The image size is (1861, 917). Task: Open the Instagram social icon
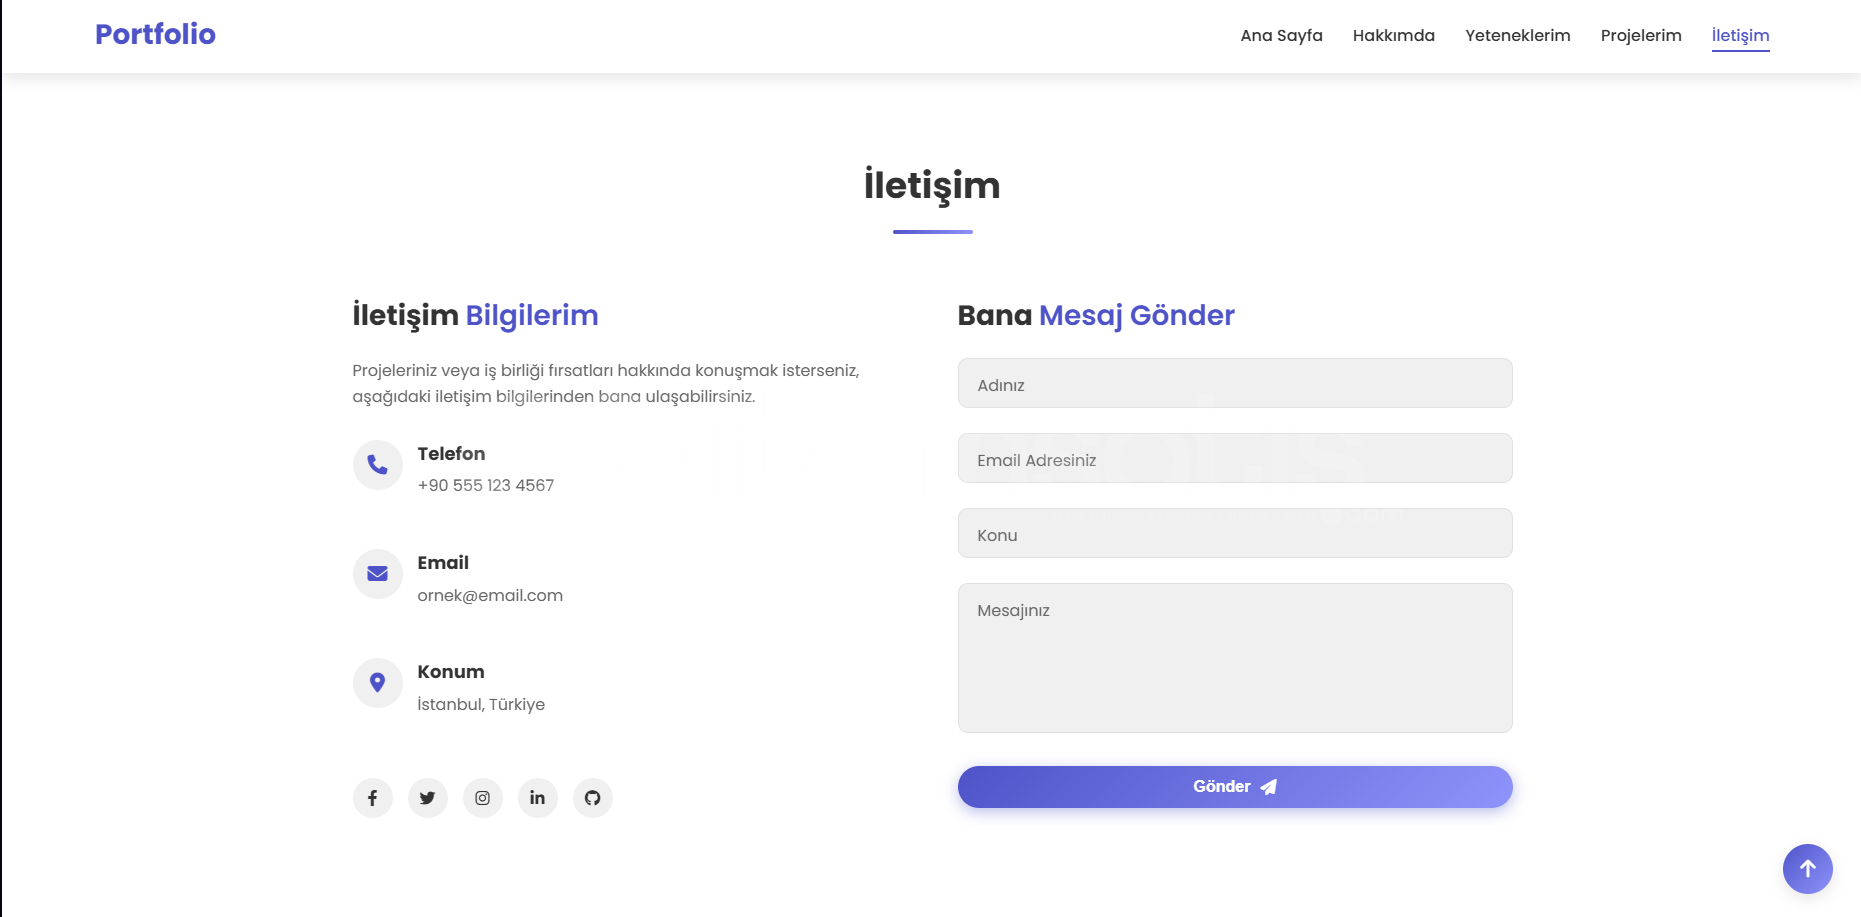482,798
